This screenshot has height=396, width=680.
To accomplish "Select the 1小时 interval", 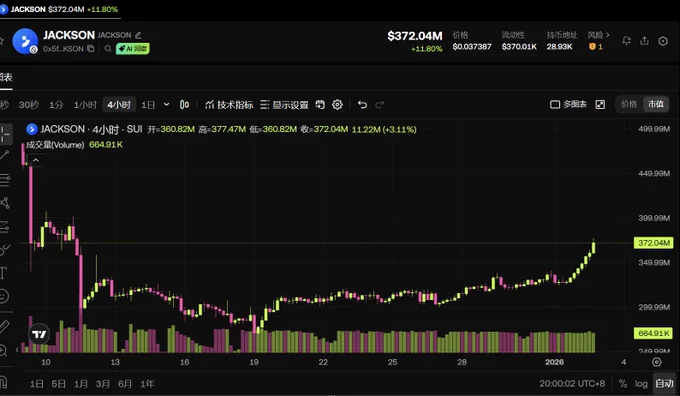I will point(85,105).
